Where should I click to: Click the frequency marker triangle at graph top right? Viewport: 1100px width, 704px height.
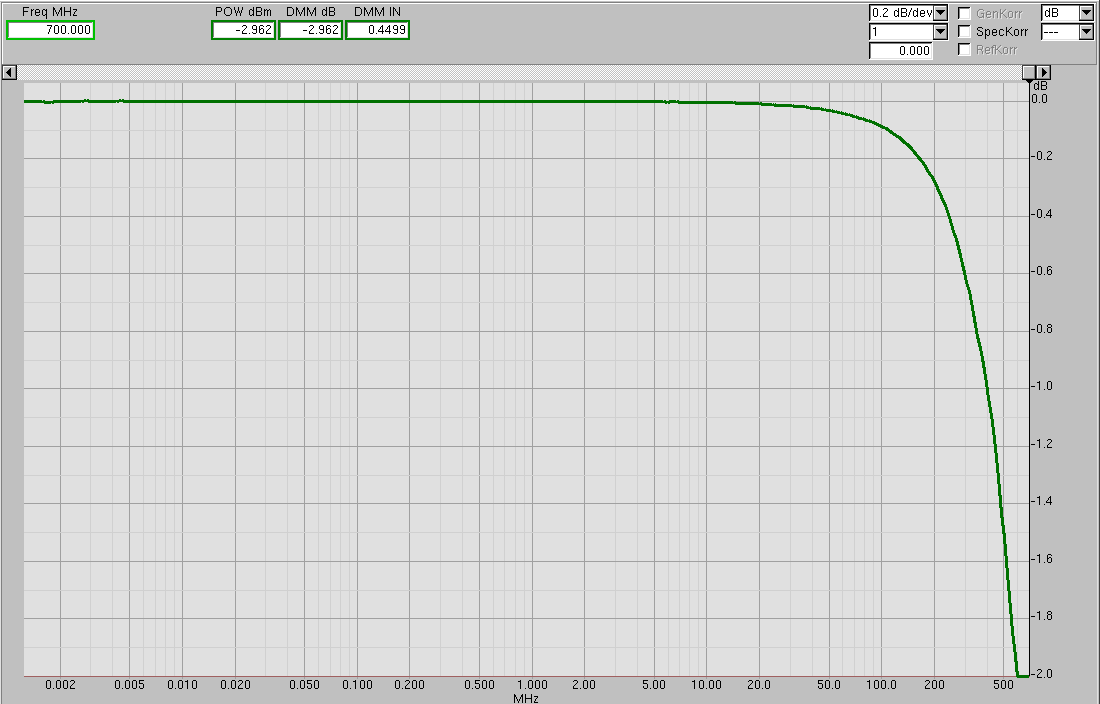[x=1029, y=83]
